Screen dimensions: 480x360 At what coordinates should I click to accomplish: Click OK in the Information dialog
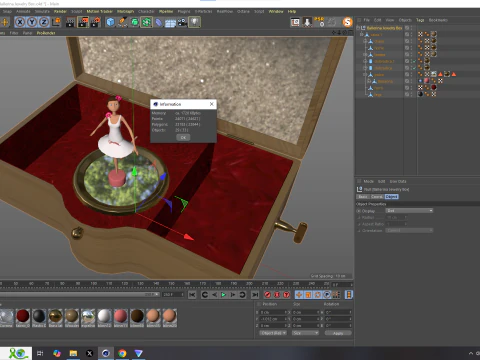point(183,137)
